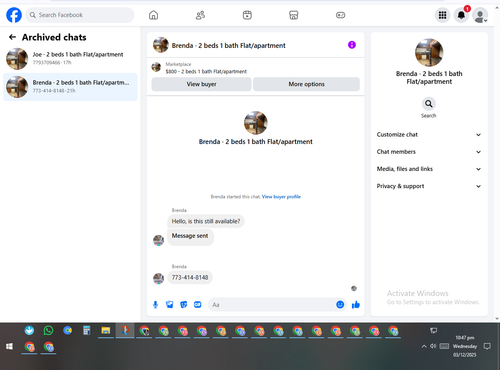
Task: Click the View buyer button
Action: 201,84
